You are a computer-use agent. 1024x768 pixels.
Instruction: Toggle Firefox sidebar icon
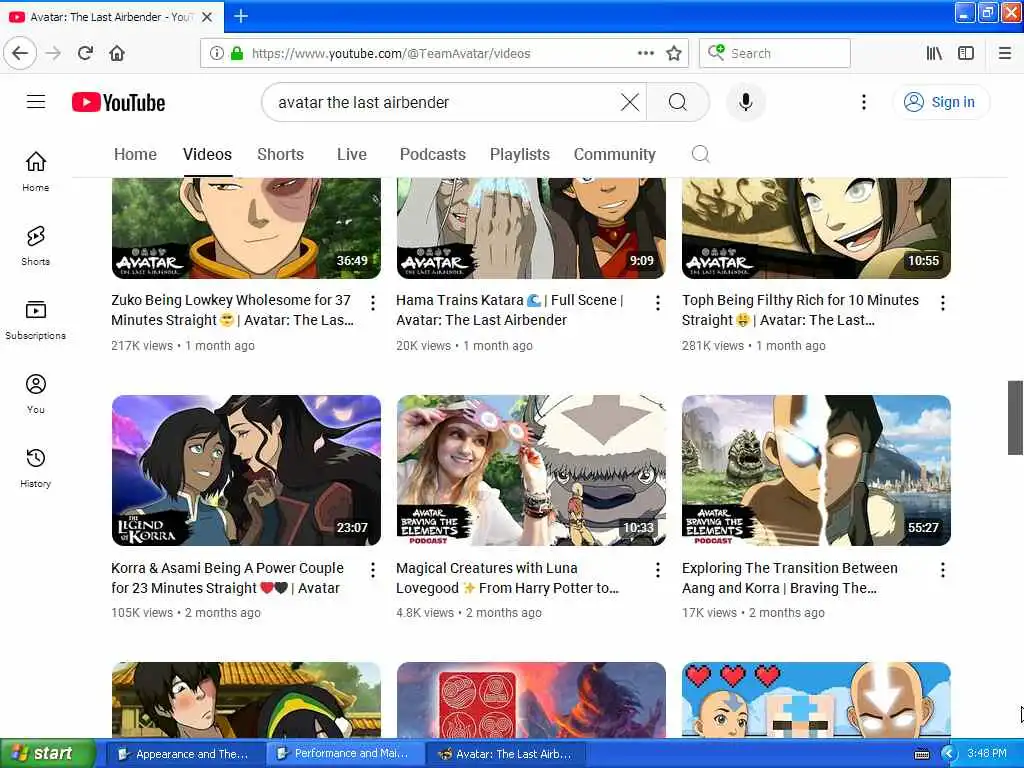(966, 53)
